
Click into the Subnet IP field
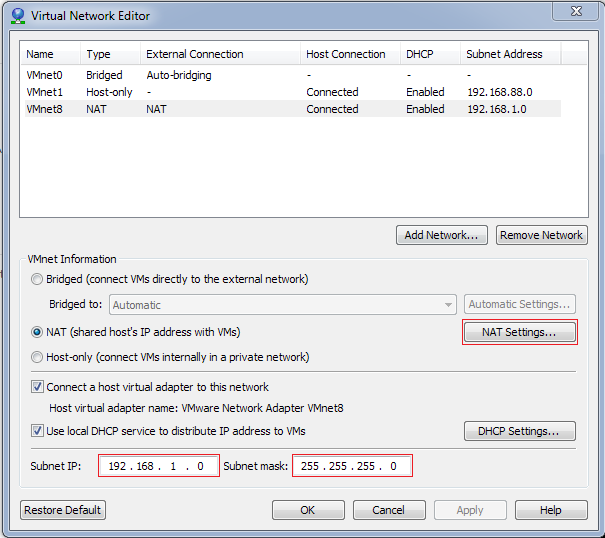click(x=159, y=466)
